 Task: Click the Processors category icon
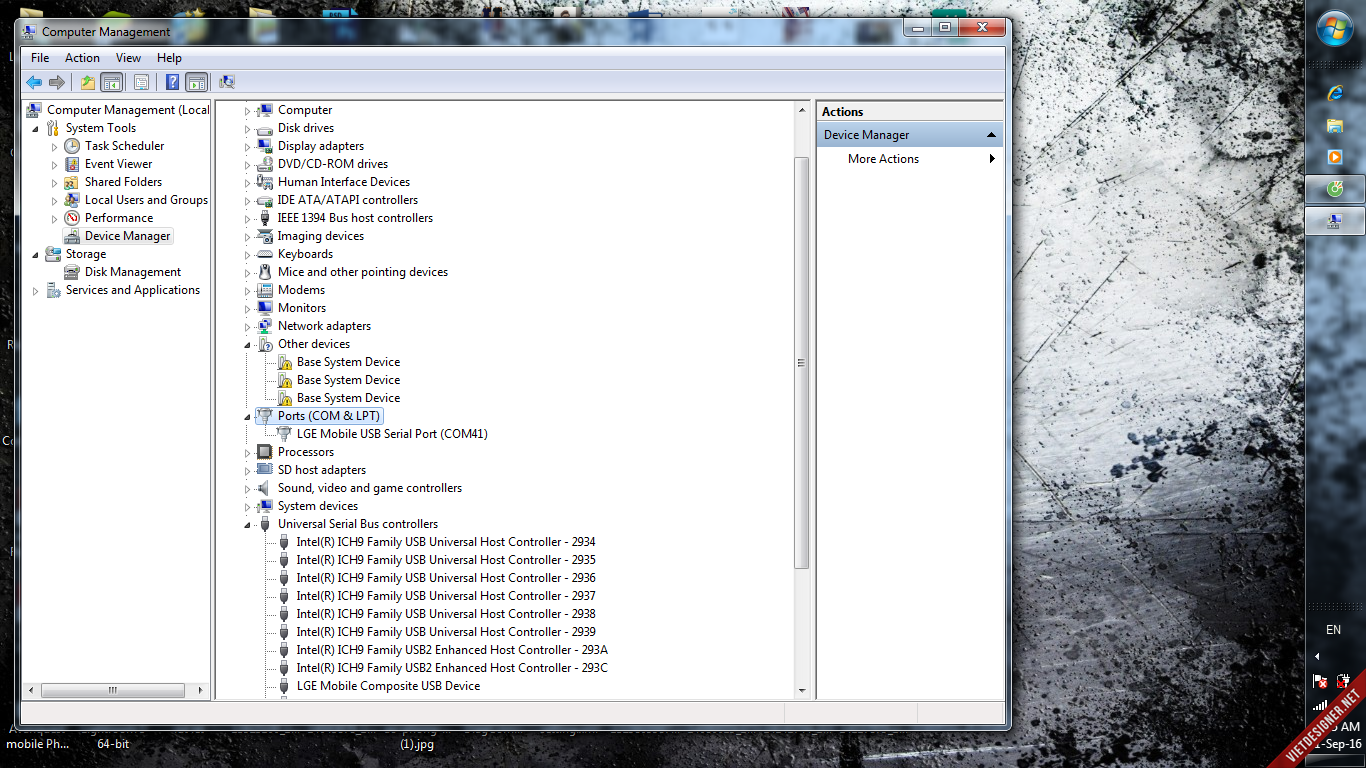point(265,452)
